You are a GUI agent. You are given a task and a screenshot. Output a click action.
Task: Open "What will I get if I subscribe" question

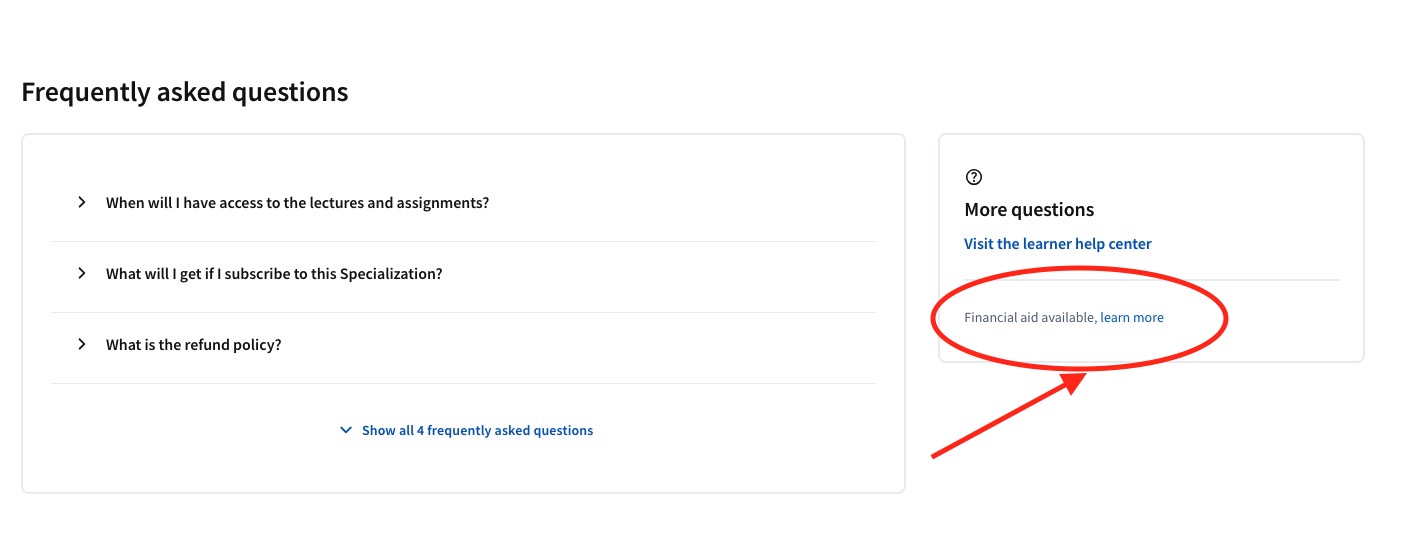coord(273,274)
